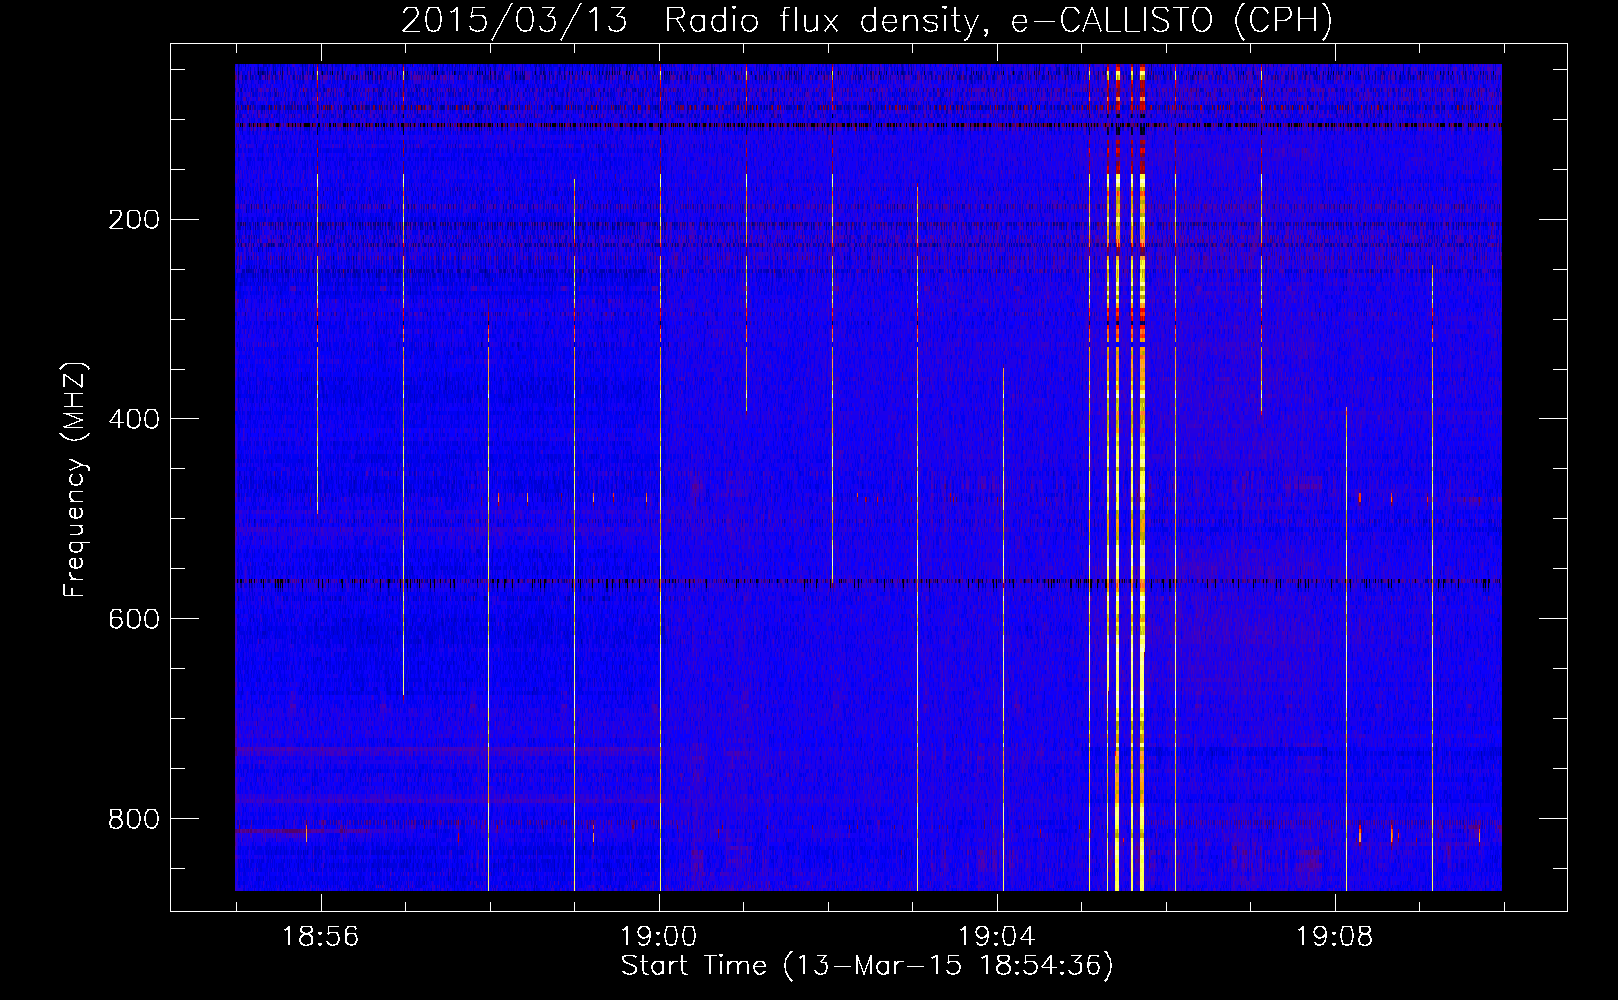Screen dimensions: 1618x1000
Task: Click the 400 frequency tick label
Action: (x=134, y=419)
